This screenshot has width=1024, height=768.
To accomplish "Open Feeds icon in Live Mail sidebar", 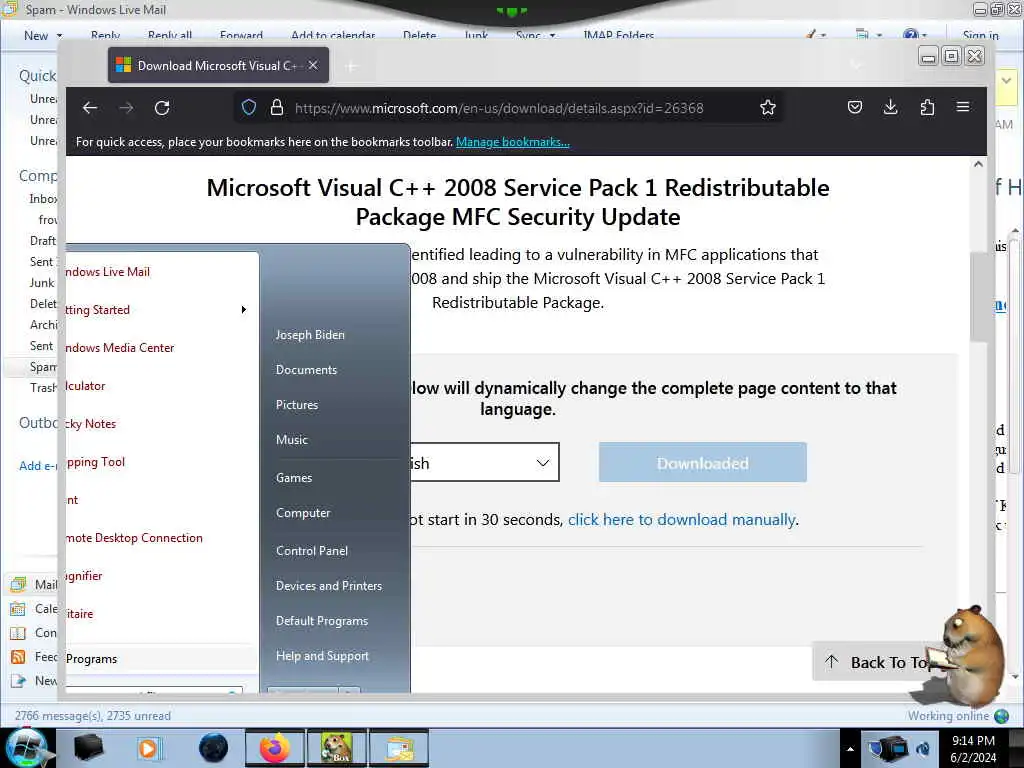I will pyautogui.click(x=18, y=657).
